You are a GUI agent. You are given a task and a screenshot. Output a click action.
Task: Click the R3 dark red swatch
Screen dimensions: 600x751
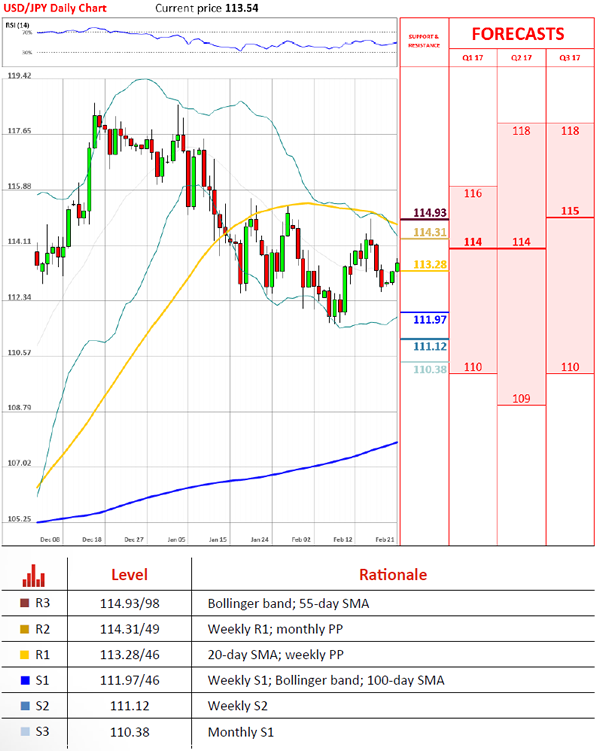click(x=25, y=603)
